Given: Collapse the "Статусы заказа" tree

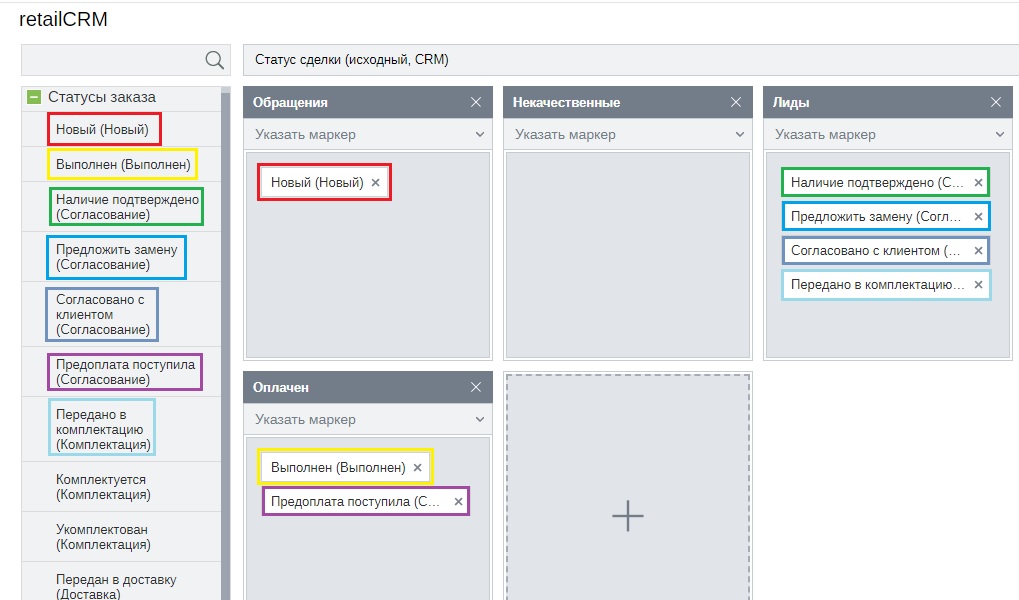Looking at the screenshot, I should (x=32, y=97).
